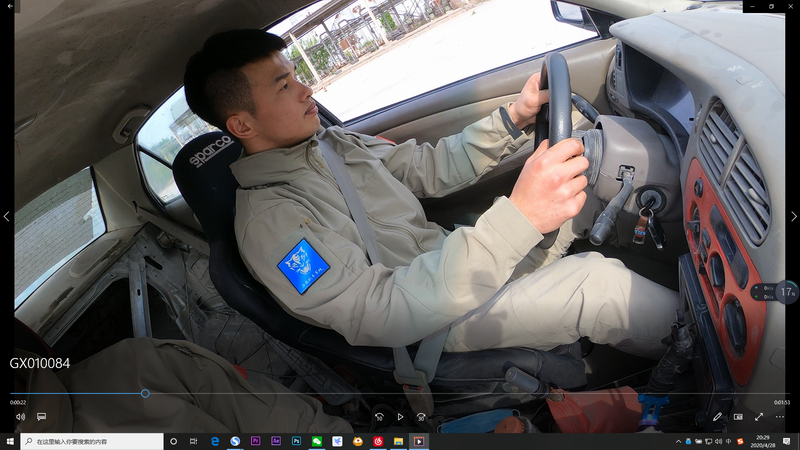The height and width of the screenshot is (450, 800).
Task: Open Adobe Premiere Pro from taskbar
Action: 256,441
